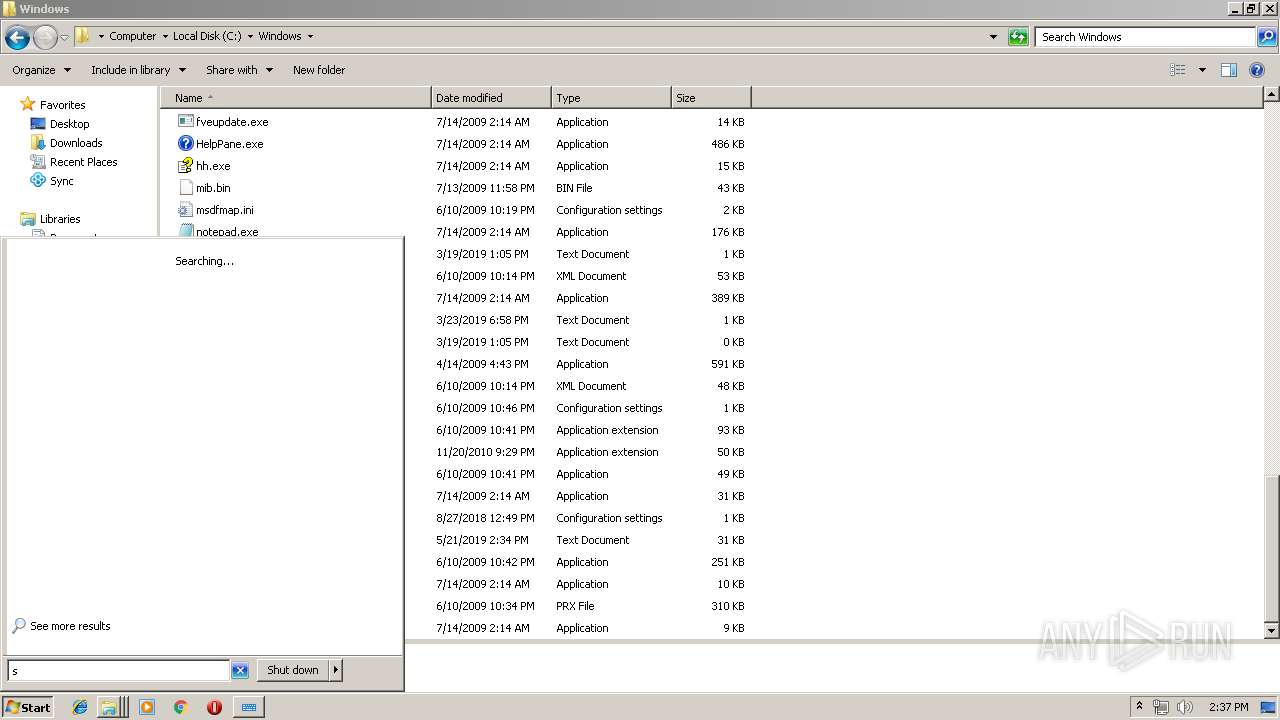Screen dimensions: 1280x720
Task: Click the Back navigation arrow
Action: click(x=17, y=38)
